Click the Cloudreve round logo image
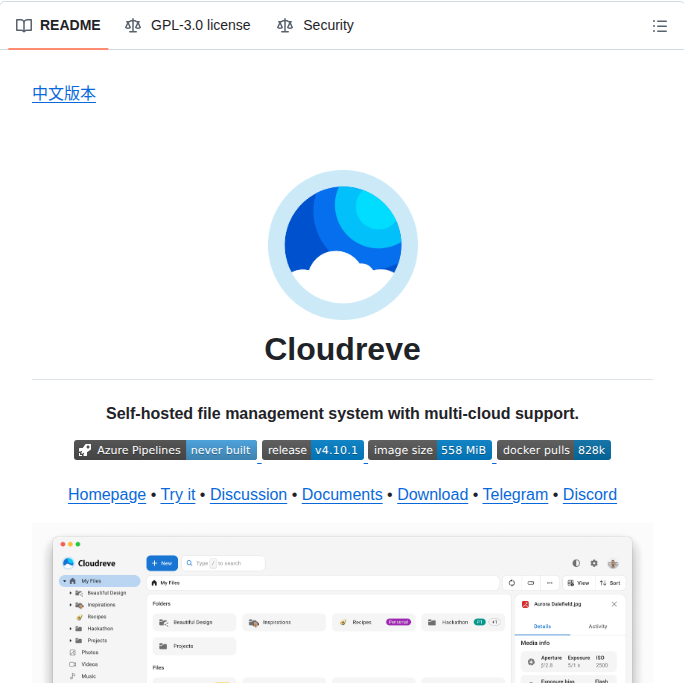 pyautogui.click(x=343, y=245)
